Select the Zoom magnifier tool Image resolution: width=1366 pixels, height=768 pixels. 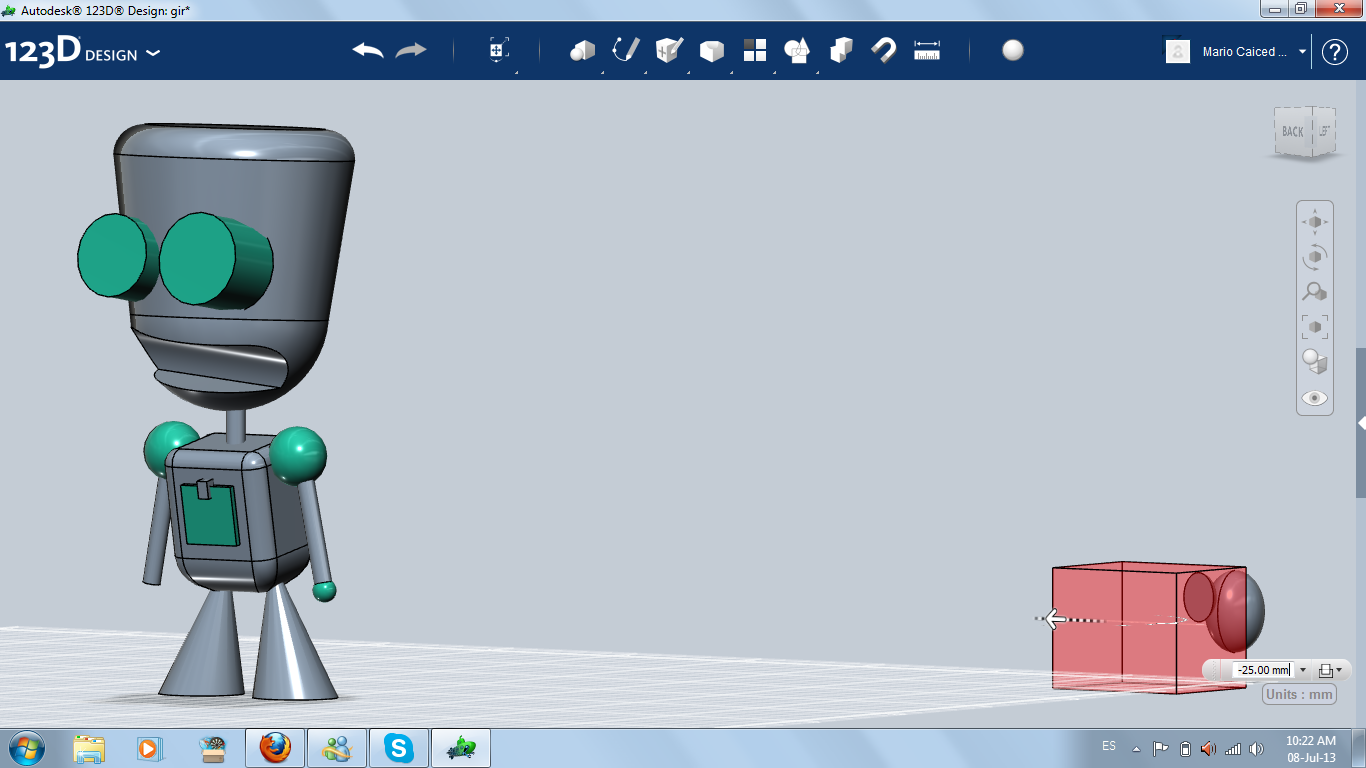[1315, 292]
